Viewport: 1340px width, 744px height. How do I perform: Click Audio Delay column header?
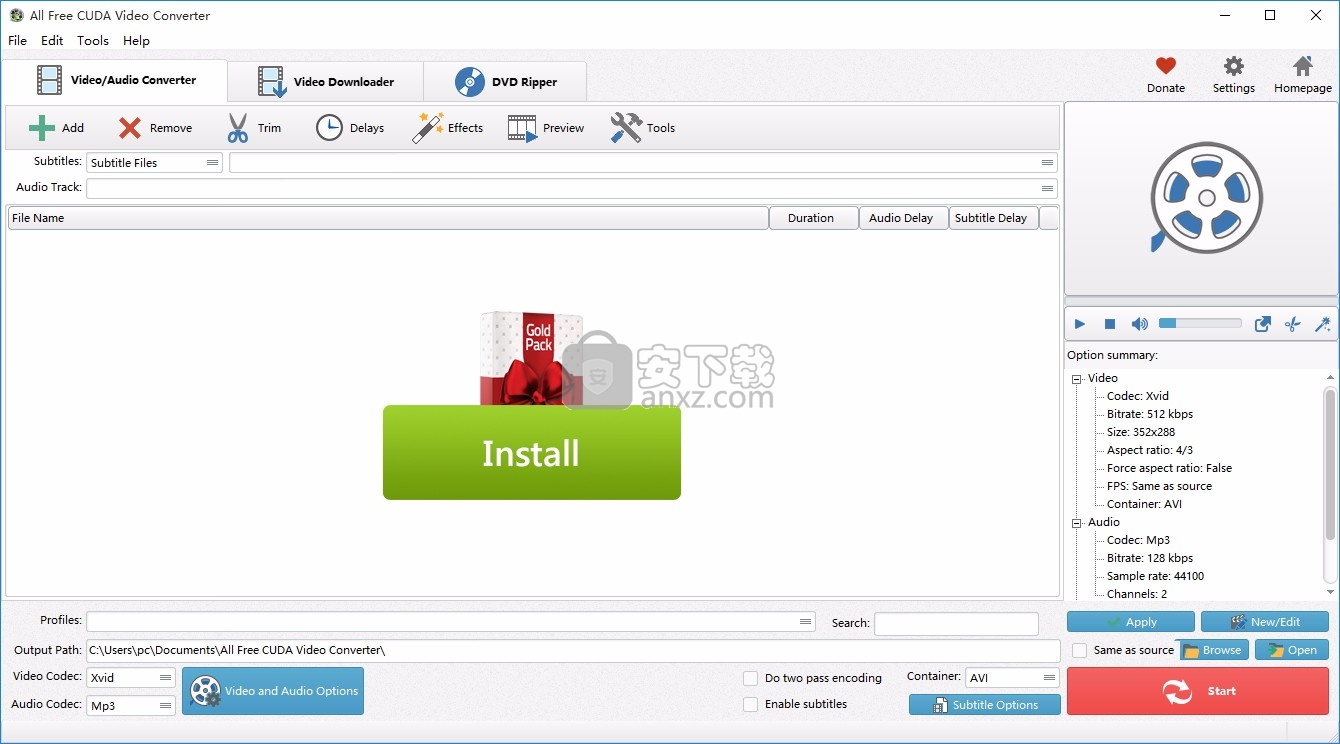click(x=904, y=218)
